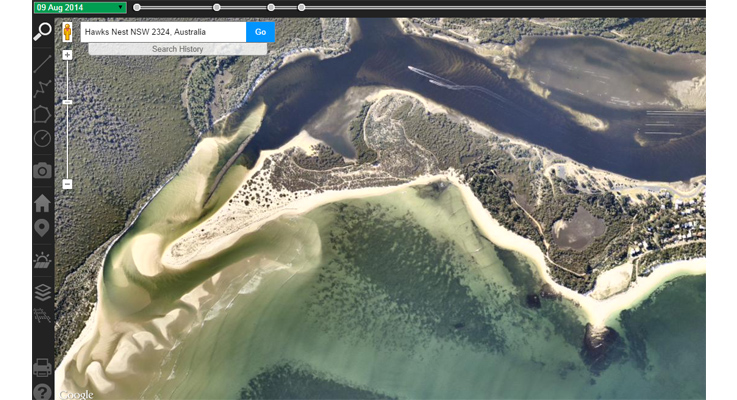Image resolution: width=737 pixels, height=400 pixels.
Task: Click the first marker on date timeline
Action: point(137,7)
